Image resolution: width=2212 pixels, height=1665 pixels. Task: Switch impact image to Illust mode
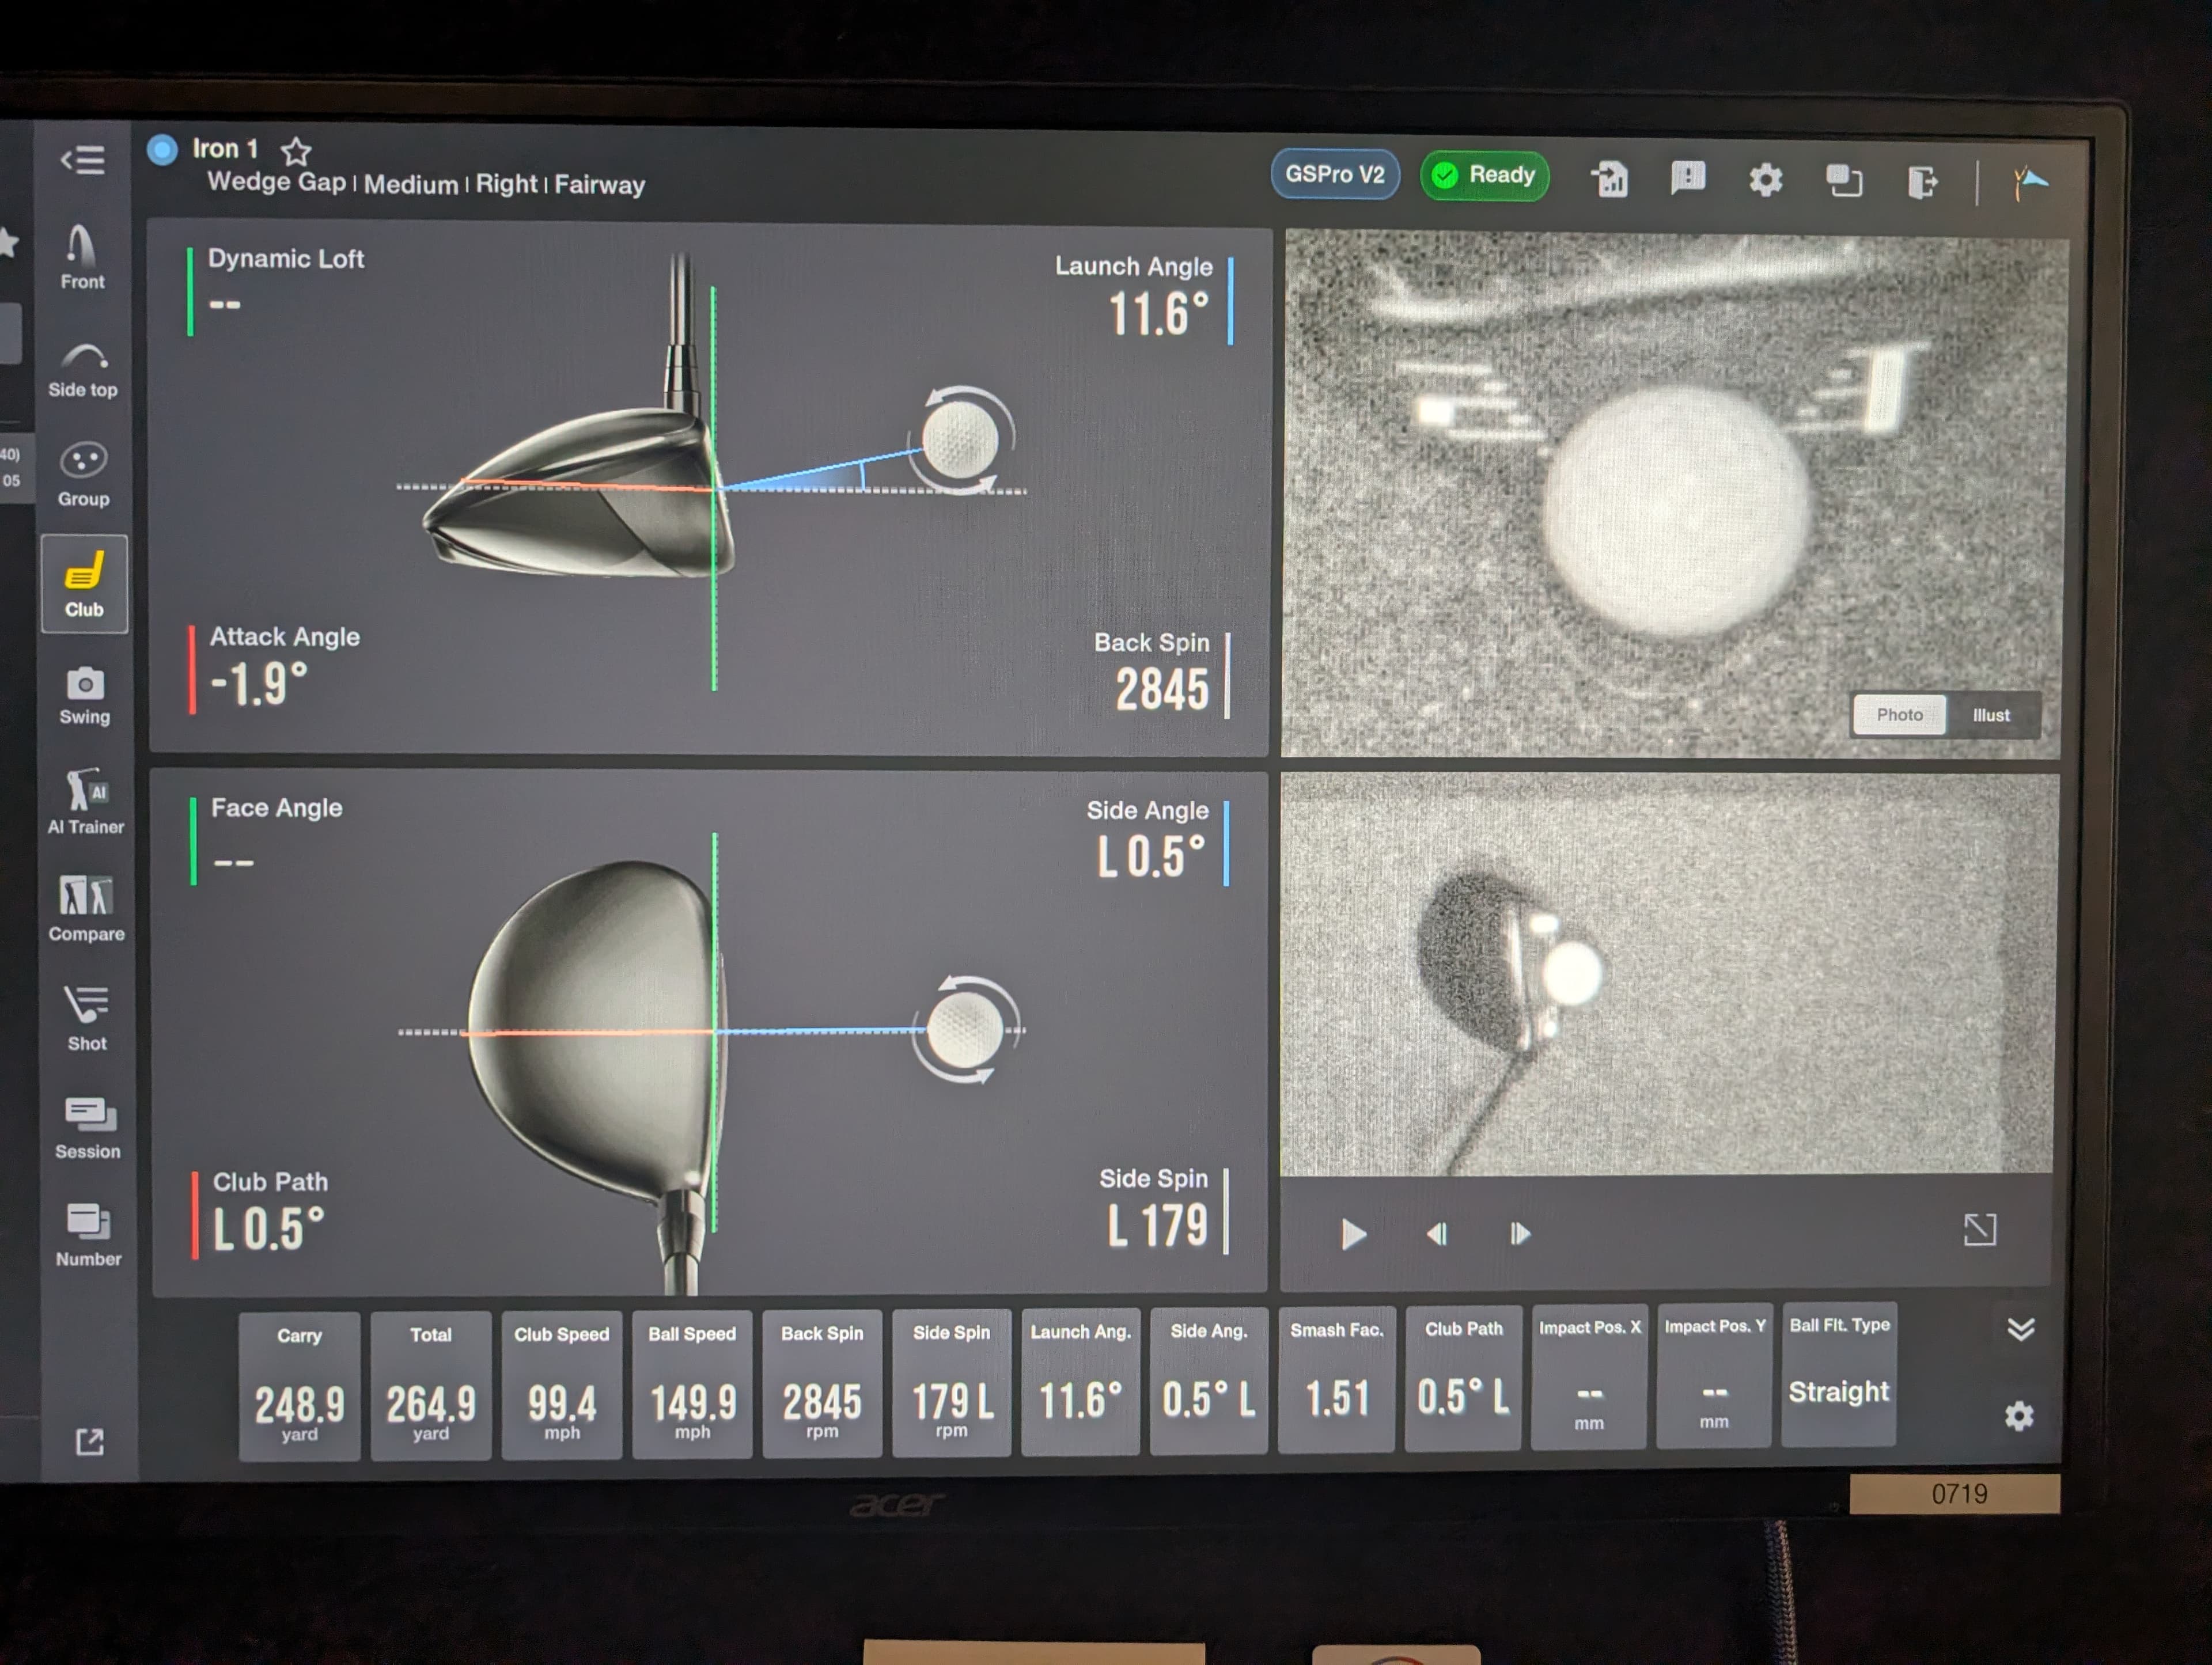[1990, 715]
